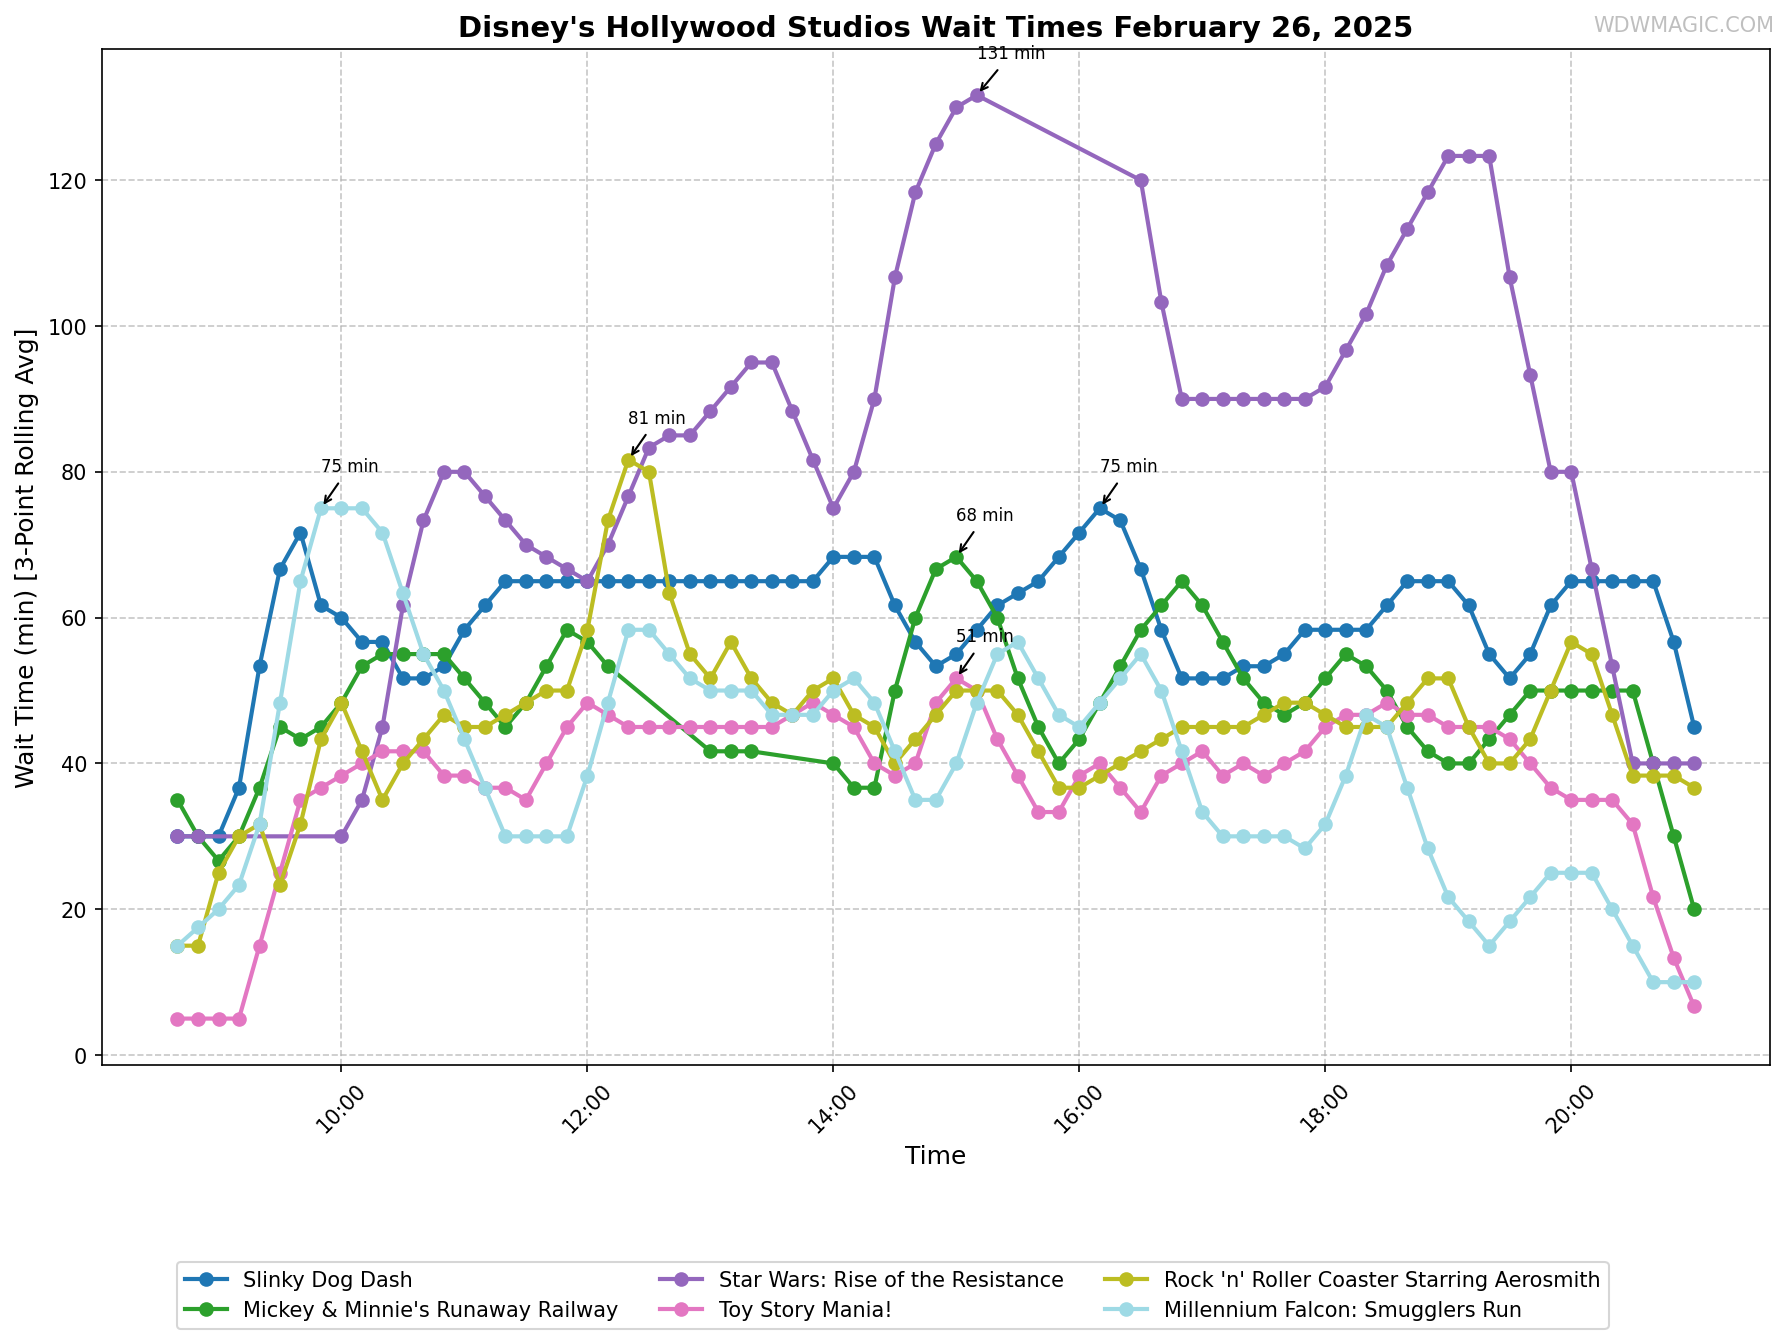1789x1344 pixels.
Task: Click the Star Wars: Rise of the Resistance legend label
Action: click(x=891, y=1280)
